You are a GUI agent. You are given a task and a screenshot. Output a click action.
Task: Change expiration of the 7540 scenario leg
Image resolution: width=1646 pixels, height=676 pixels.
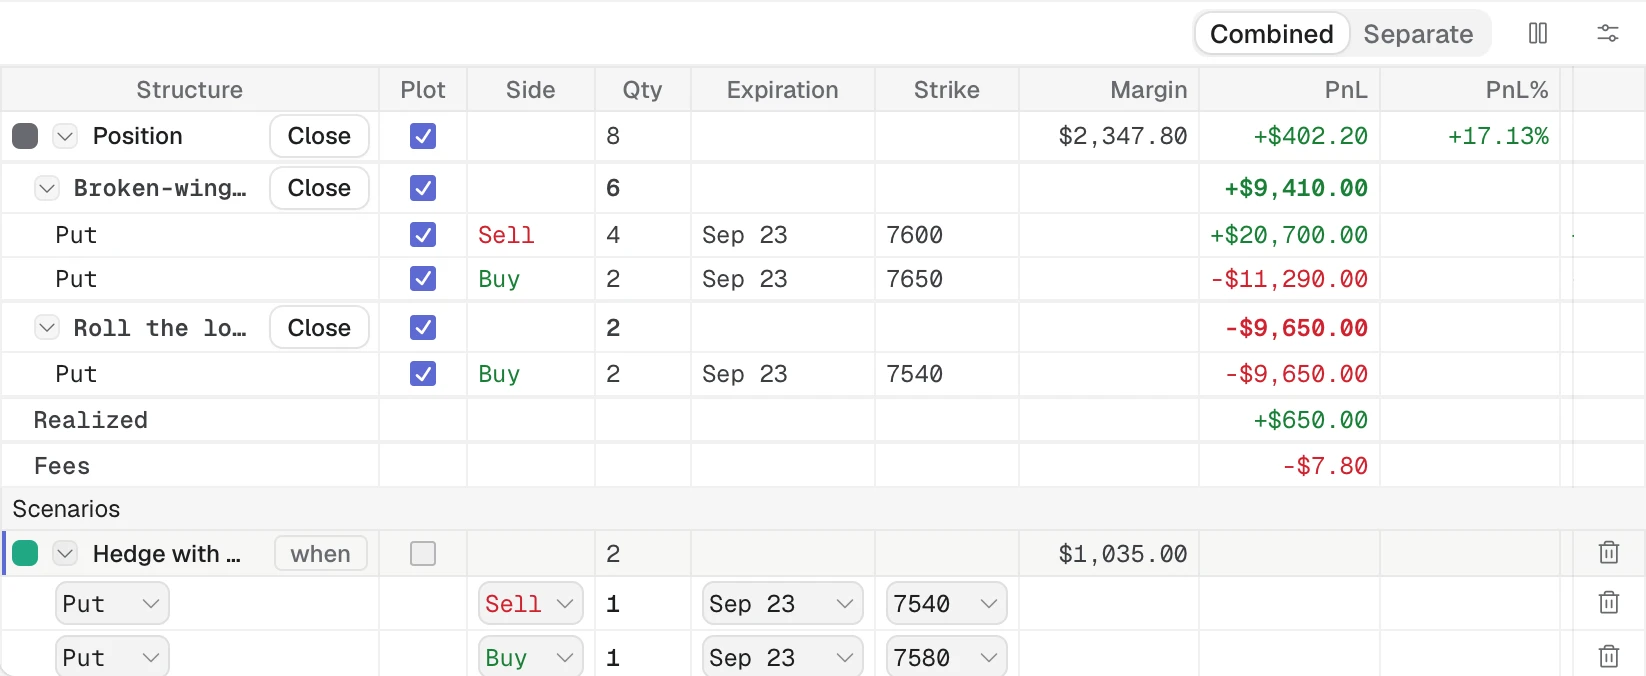coord(782,604)
